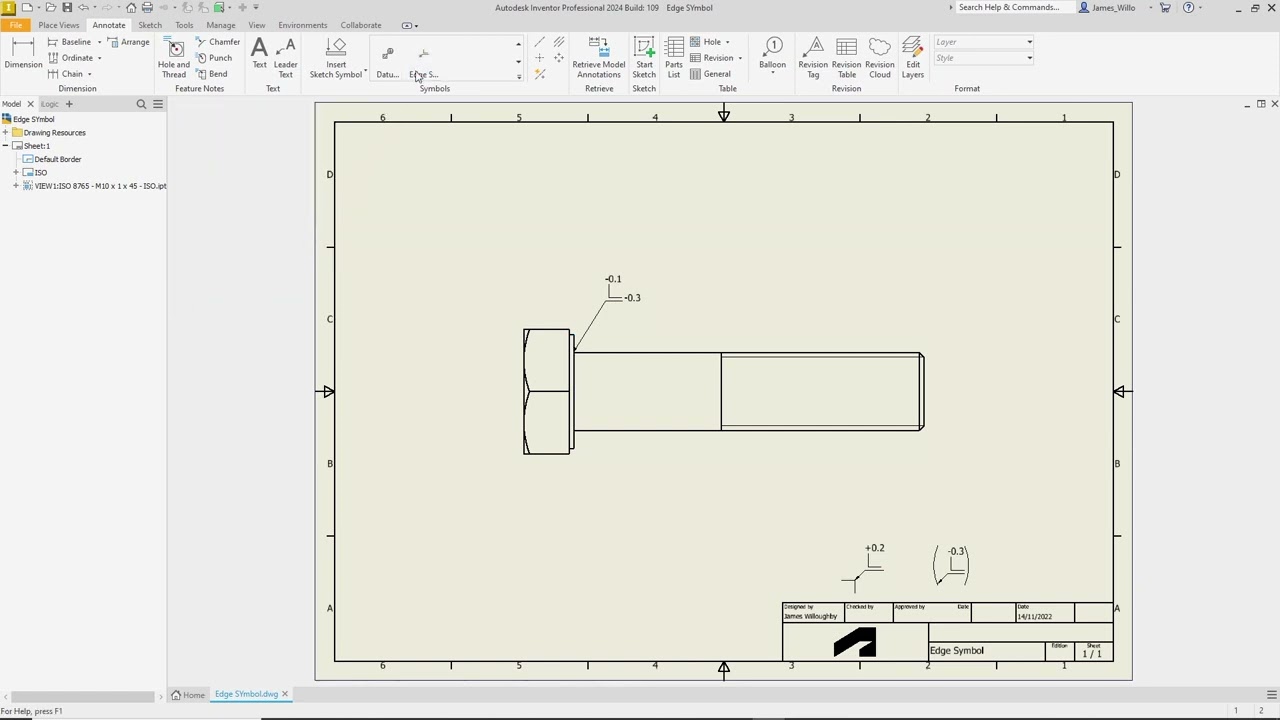
Task: Open the Collaborate tab
Action: (361, 25)
